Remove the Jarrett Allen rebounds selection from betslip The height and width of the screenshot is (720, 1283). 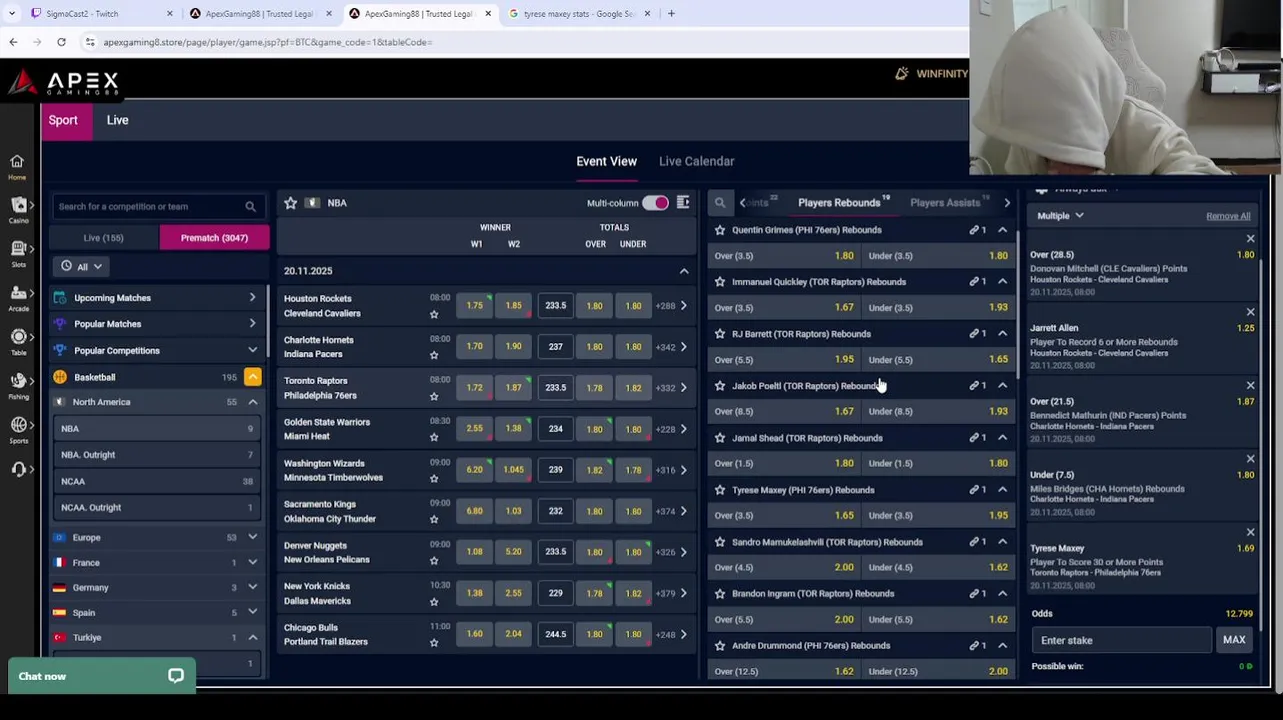tap(1250, 312)
